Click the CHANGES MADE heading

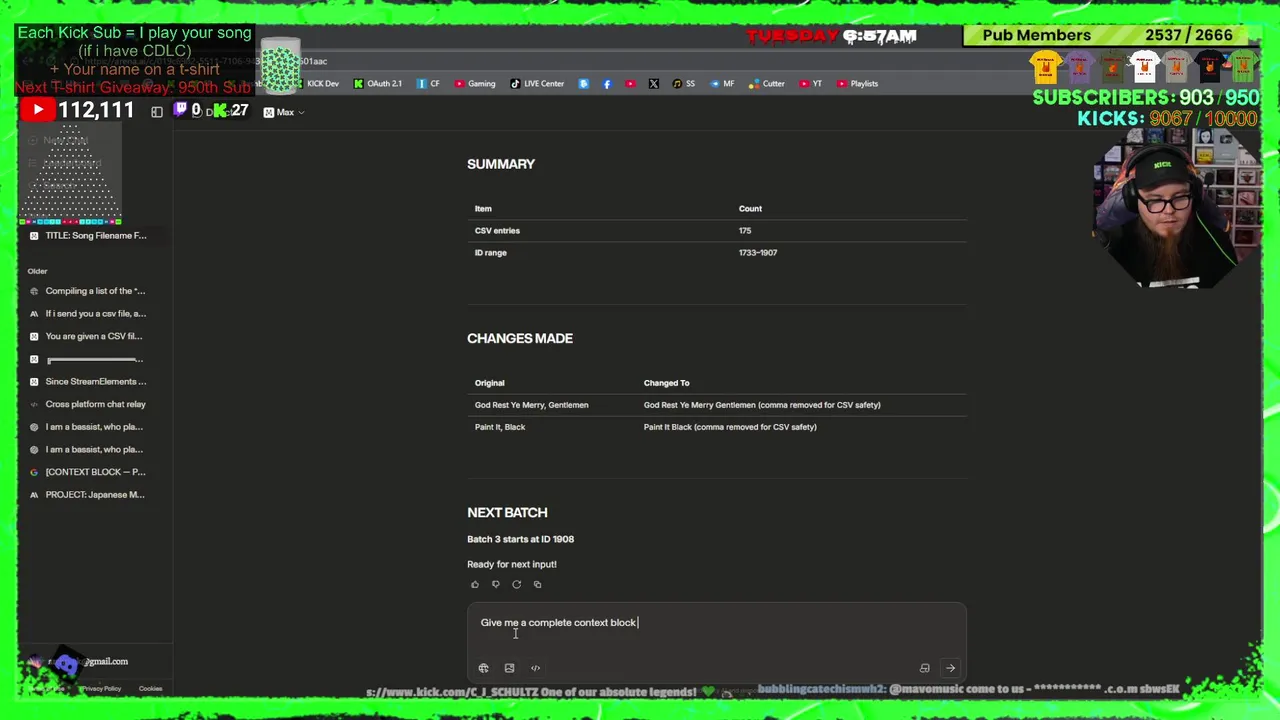click(520, 338)
